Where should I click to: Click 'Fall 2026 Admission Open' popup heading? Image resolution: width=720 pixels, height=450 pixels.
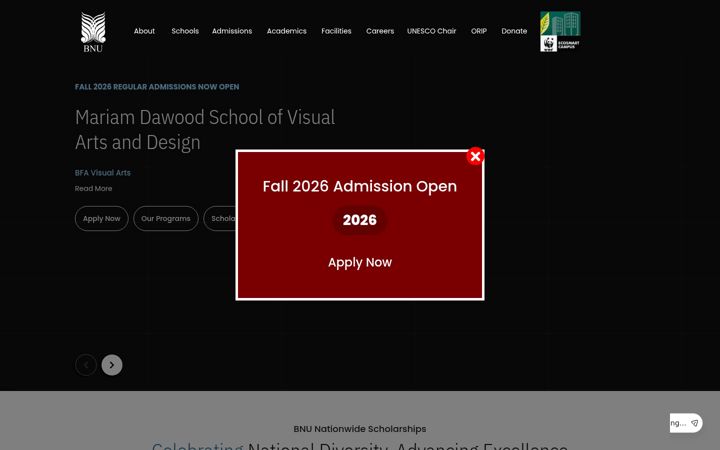point(360,186)
